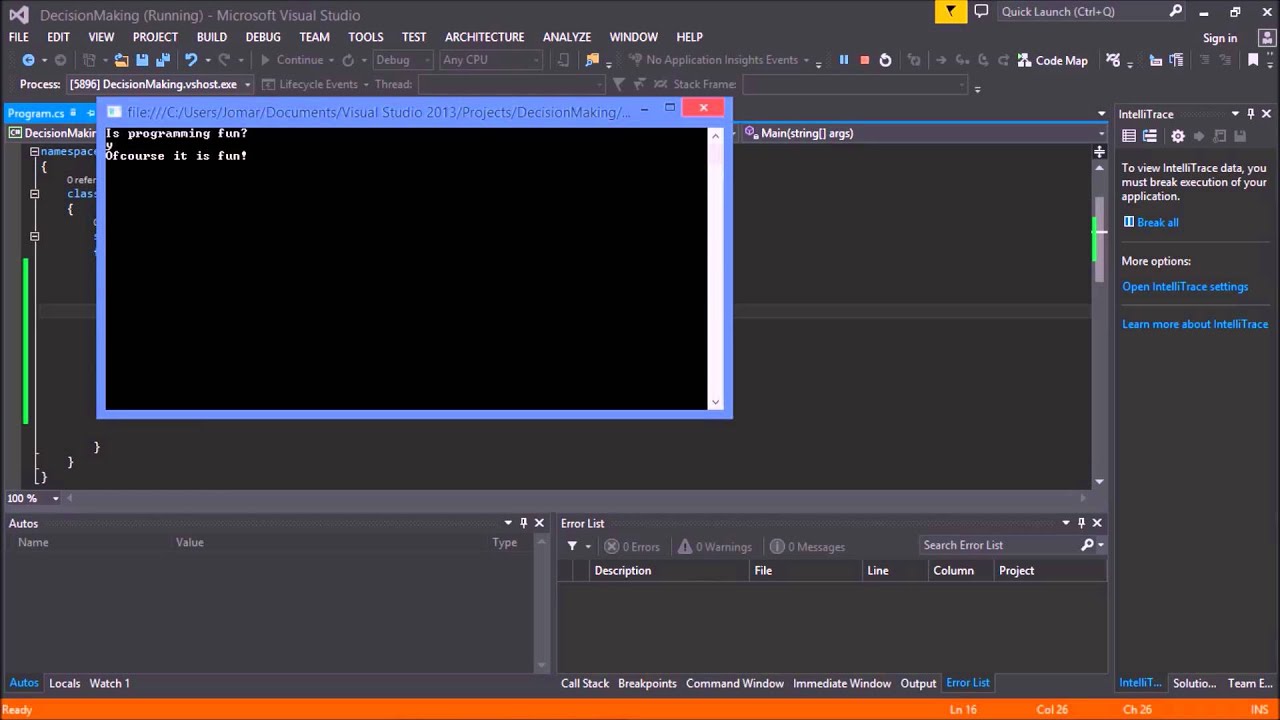This screenshot has height=720, width=1280.
Task: Toggle the 0 Errors filter
Action: [632, 547]
